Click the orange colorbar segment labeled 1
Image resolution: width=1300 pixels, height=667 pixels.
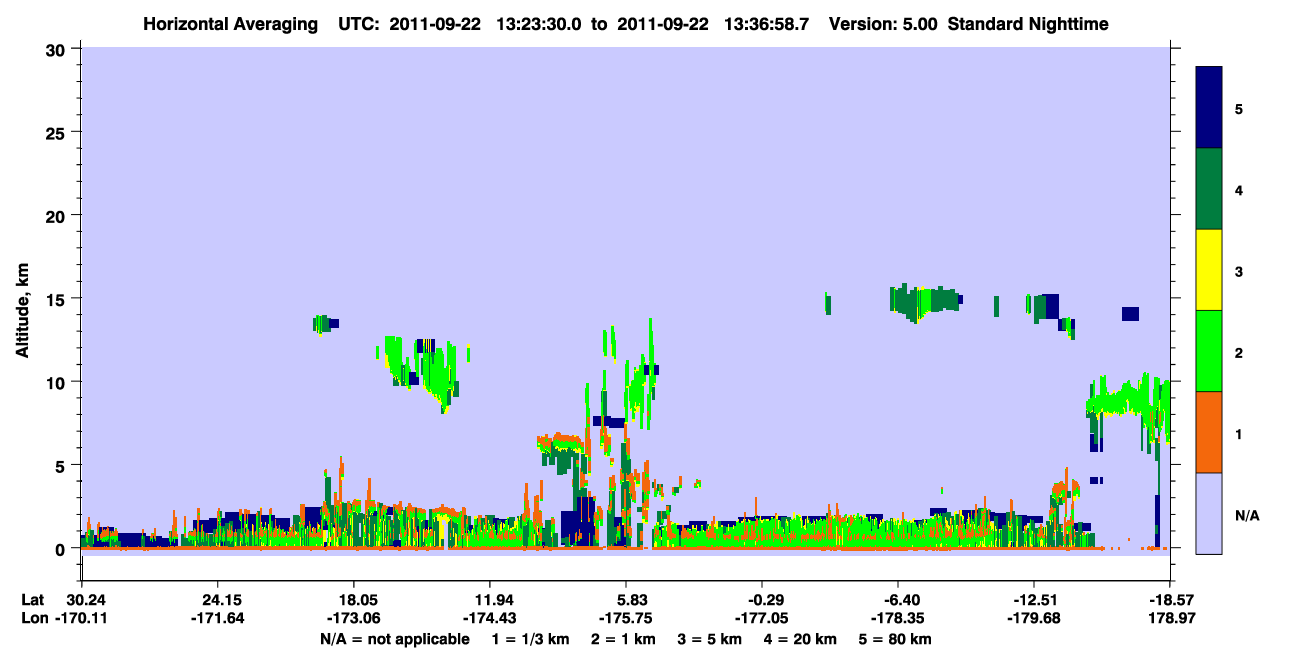[x=1209, y=432]
